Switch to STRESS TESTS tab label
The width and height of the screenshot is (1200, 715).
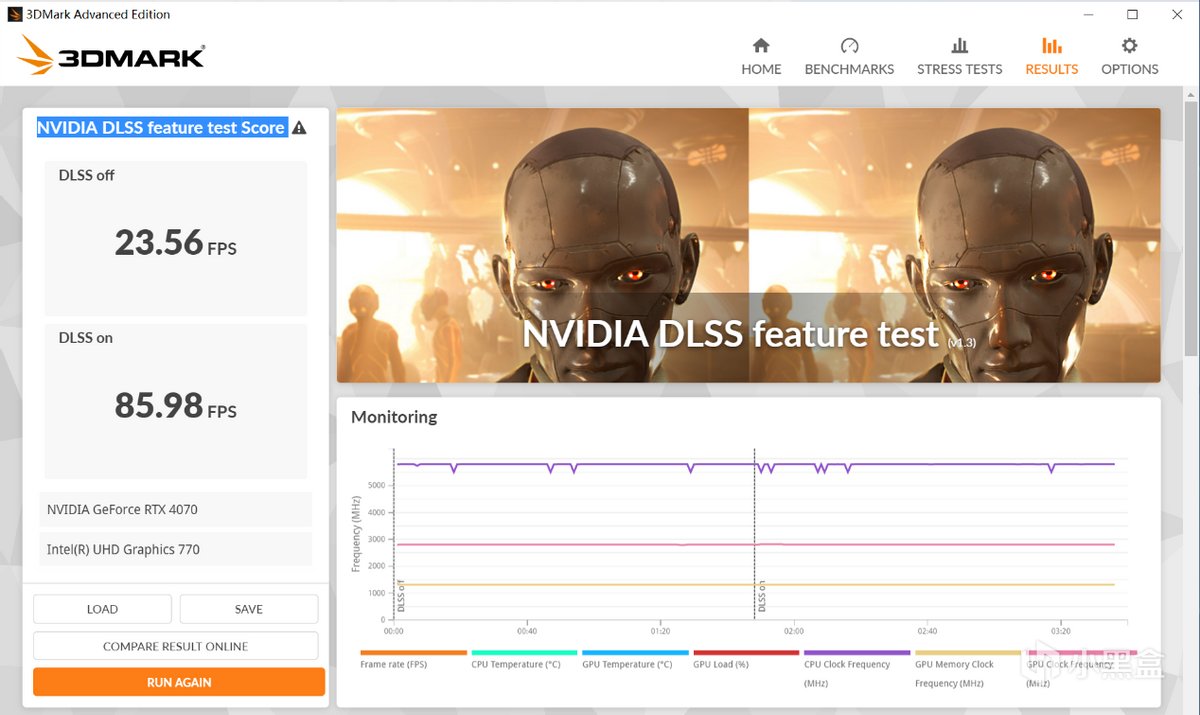tap(959, 69)
